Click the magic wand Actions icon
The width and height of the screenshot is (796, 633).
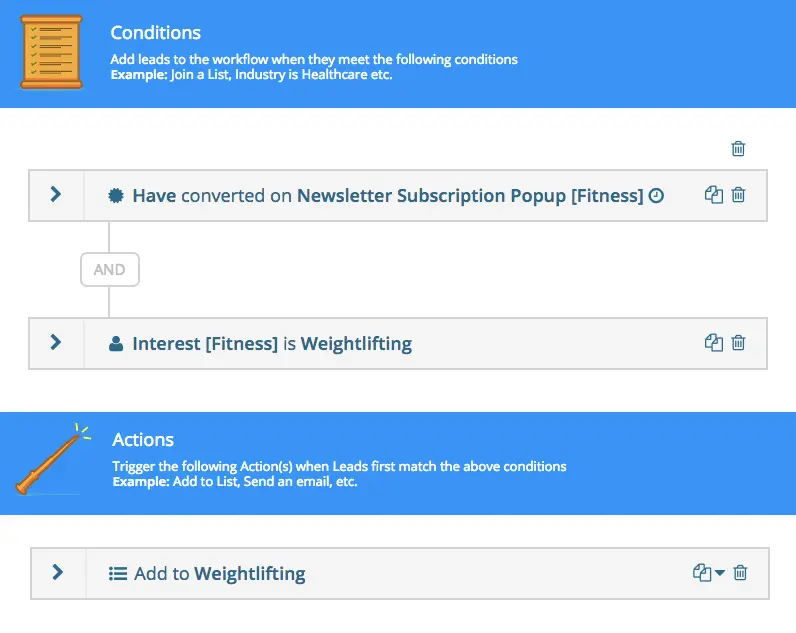(50, 460)
